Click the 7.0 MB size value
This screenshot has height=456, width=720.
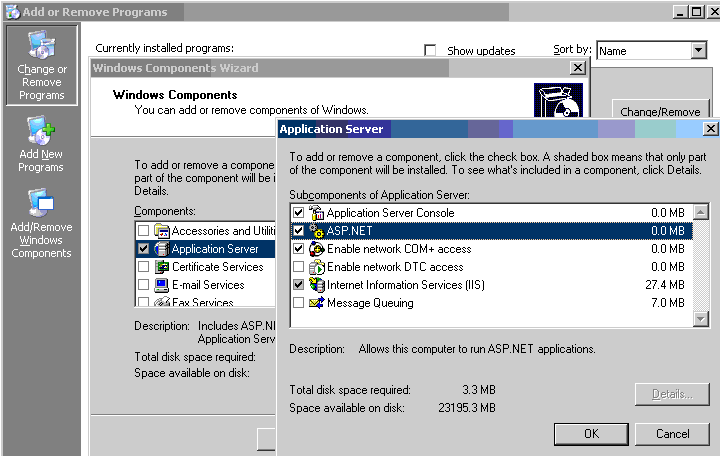point(668,303)
